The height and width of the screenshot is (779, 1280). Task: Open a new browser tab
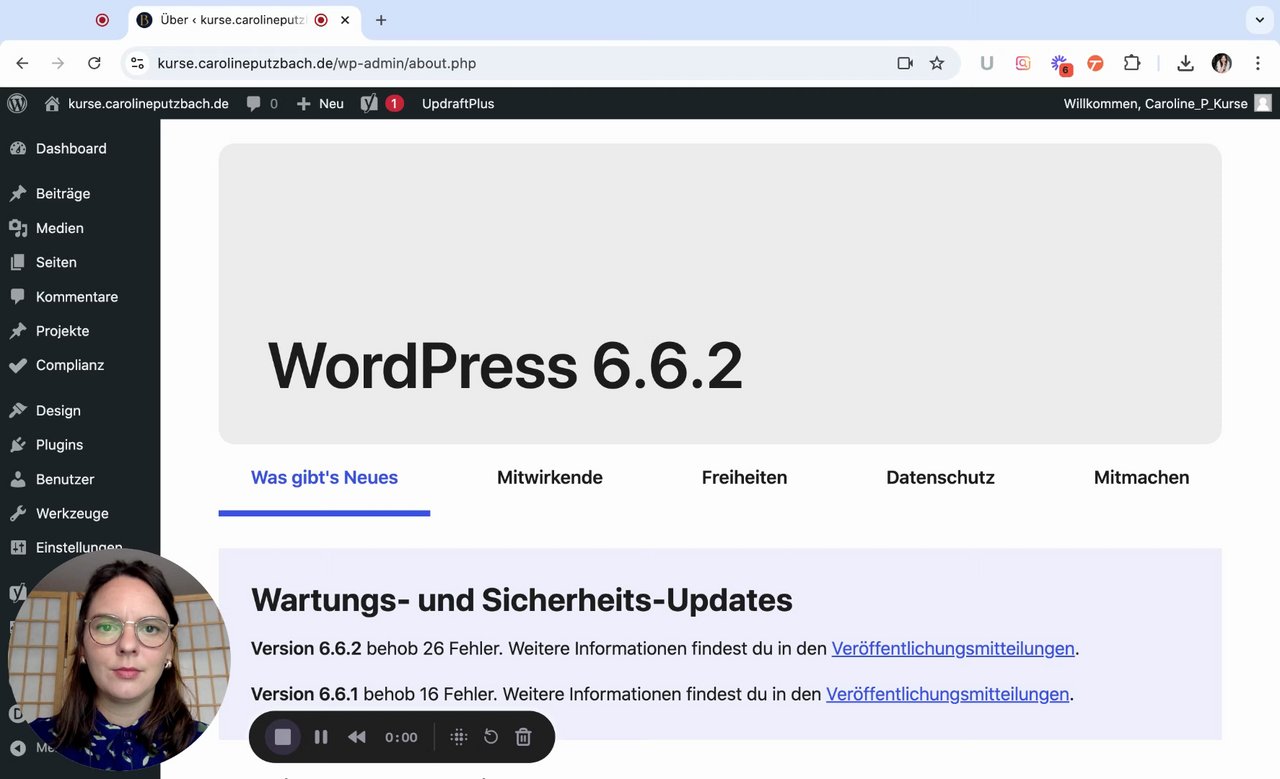pyautogui.click(x=381, y=20)
